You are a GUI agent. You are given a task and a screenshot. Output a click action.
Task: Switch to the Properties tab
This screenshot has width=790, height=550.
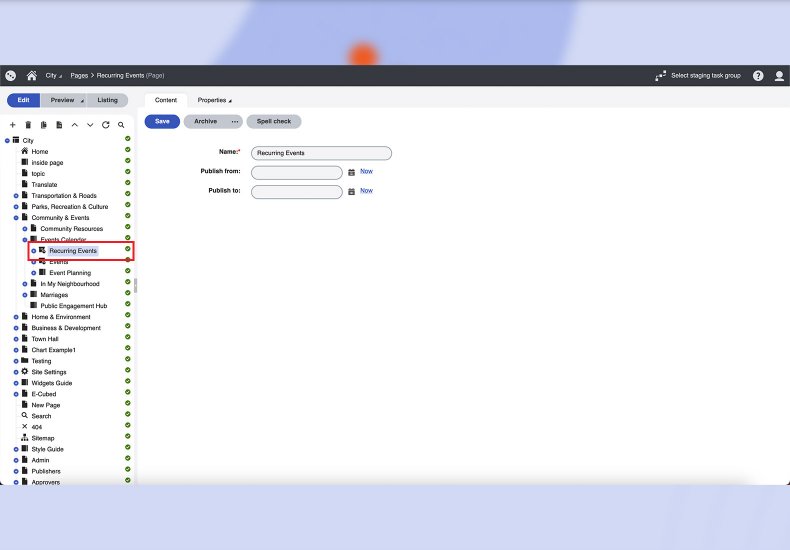213,100
